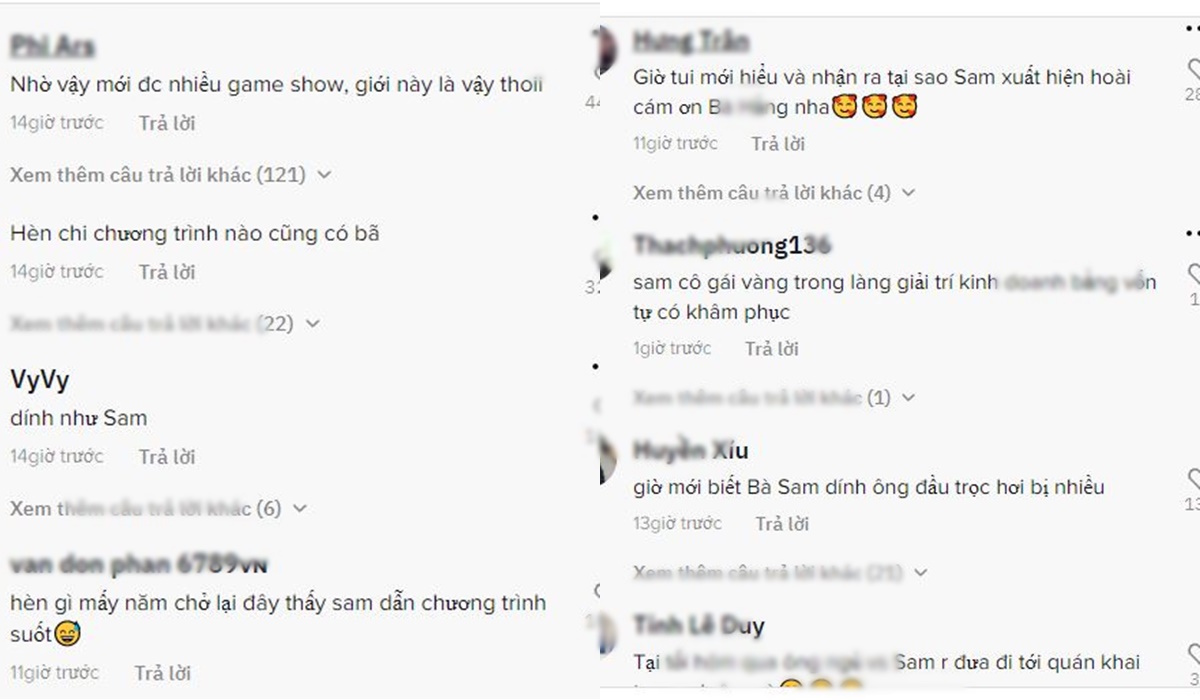Viewport: 1200px width, 700px height.
Task: Expand 6 more replies under VyVy
Action: pos(158,509)
